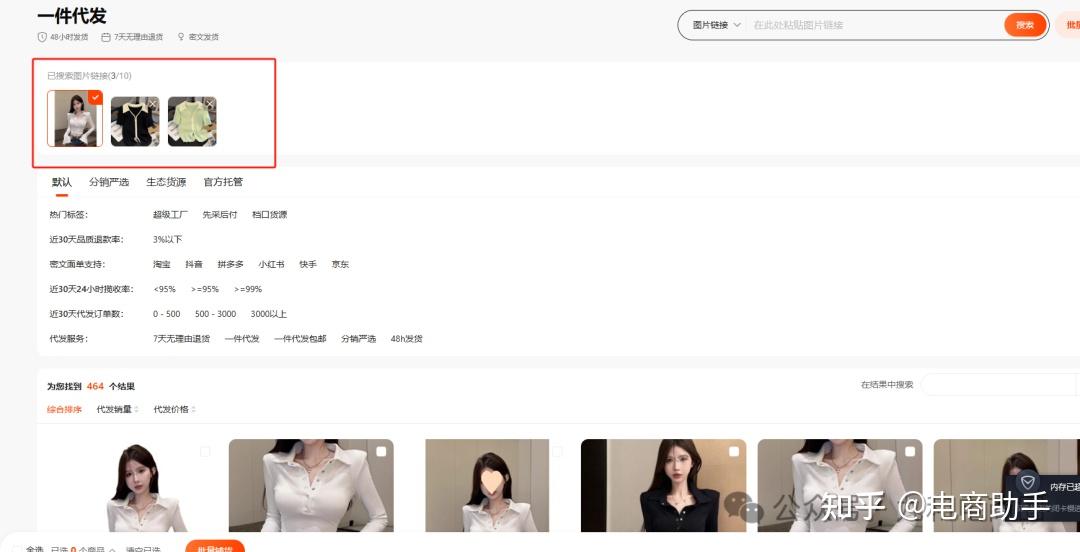
Task: Select the white-top searched image thumbnail
Action: pyautogui.click(x=74, y=119)
